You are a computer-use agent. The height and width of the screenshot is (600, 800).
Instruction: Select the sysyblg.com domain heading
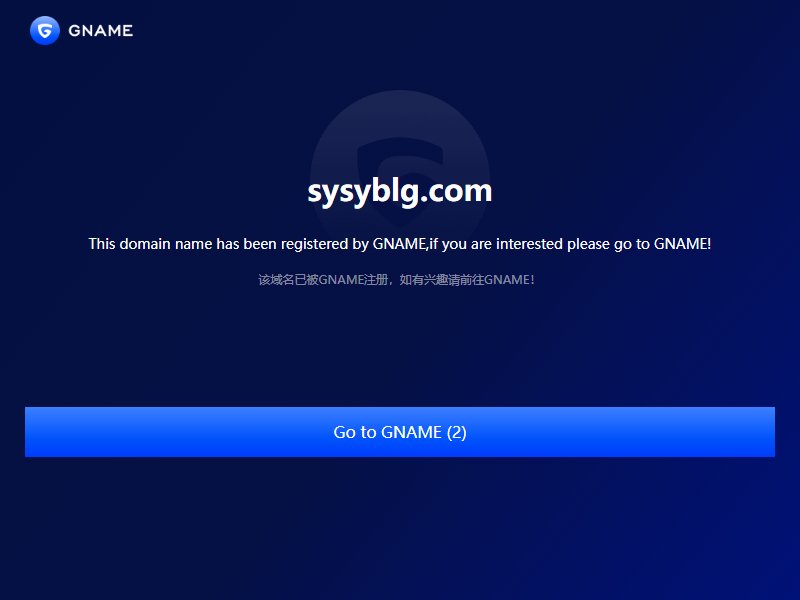tap(400, 192)
